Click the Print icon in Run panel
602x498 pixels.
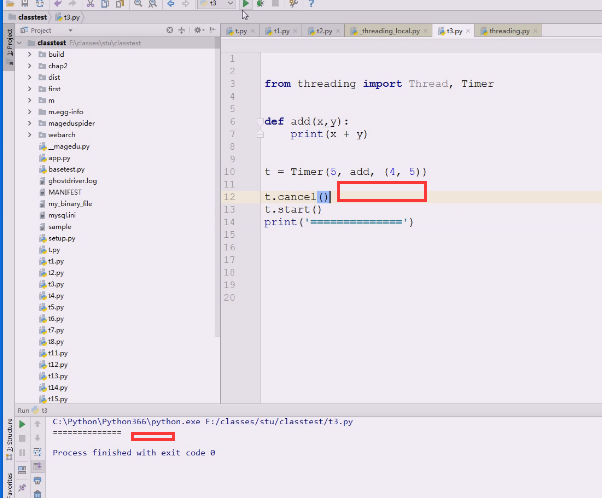pos(37,481)
